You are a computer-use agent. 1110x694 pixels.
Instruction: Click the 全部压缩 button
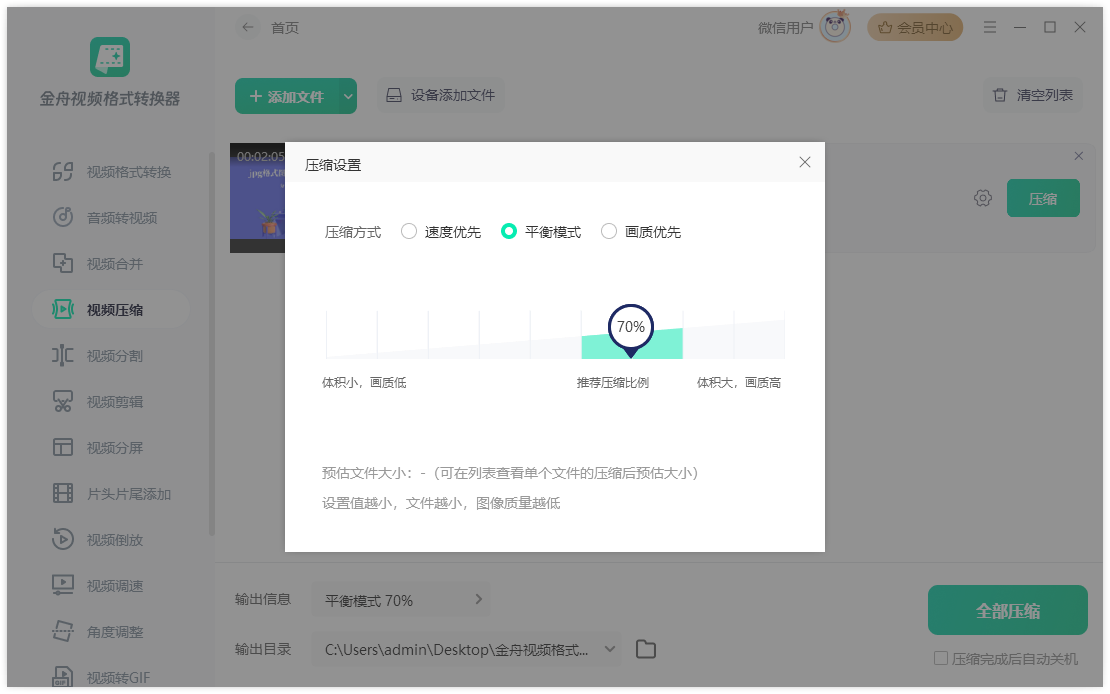pos(1007,609)
